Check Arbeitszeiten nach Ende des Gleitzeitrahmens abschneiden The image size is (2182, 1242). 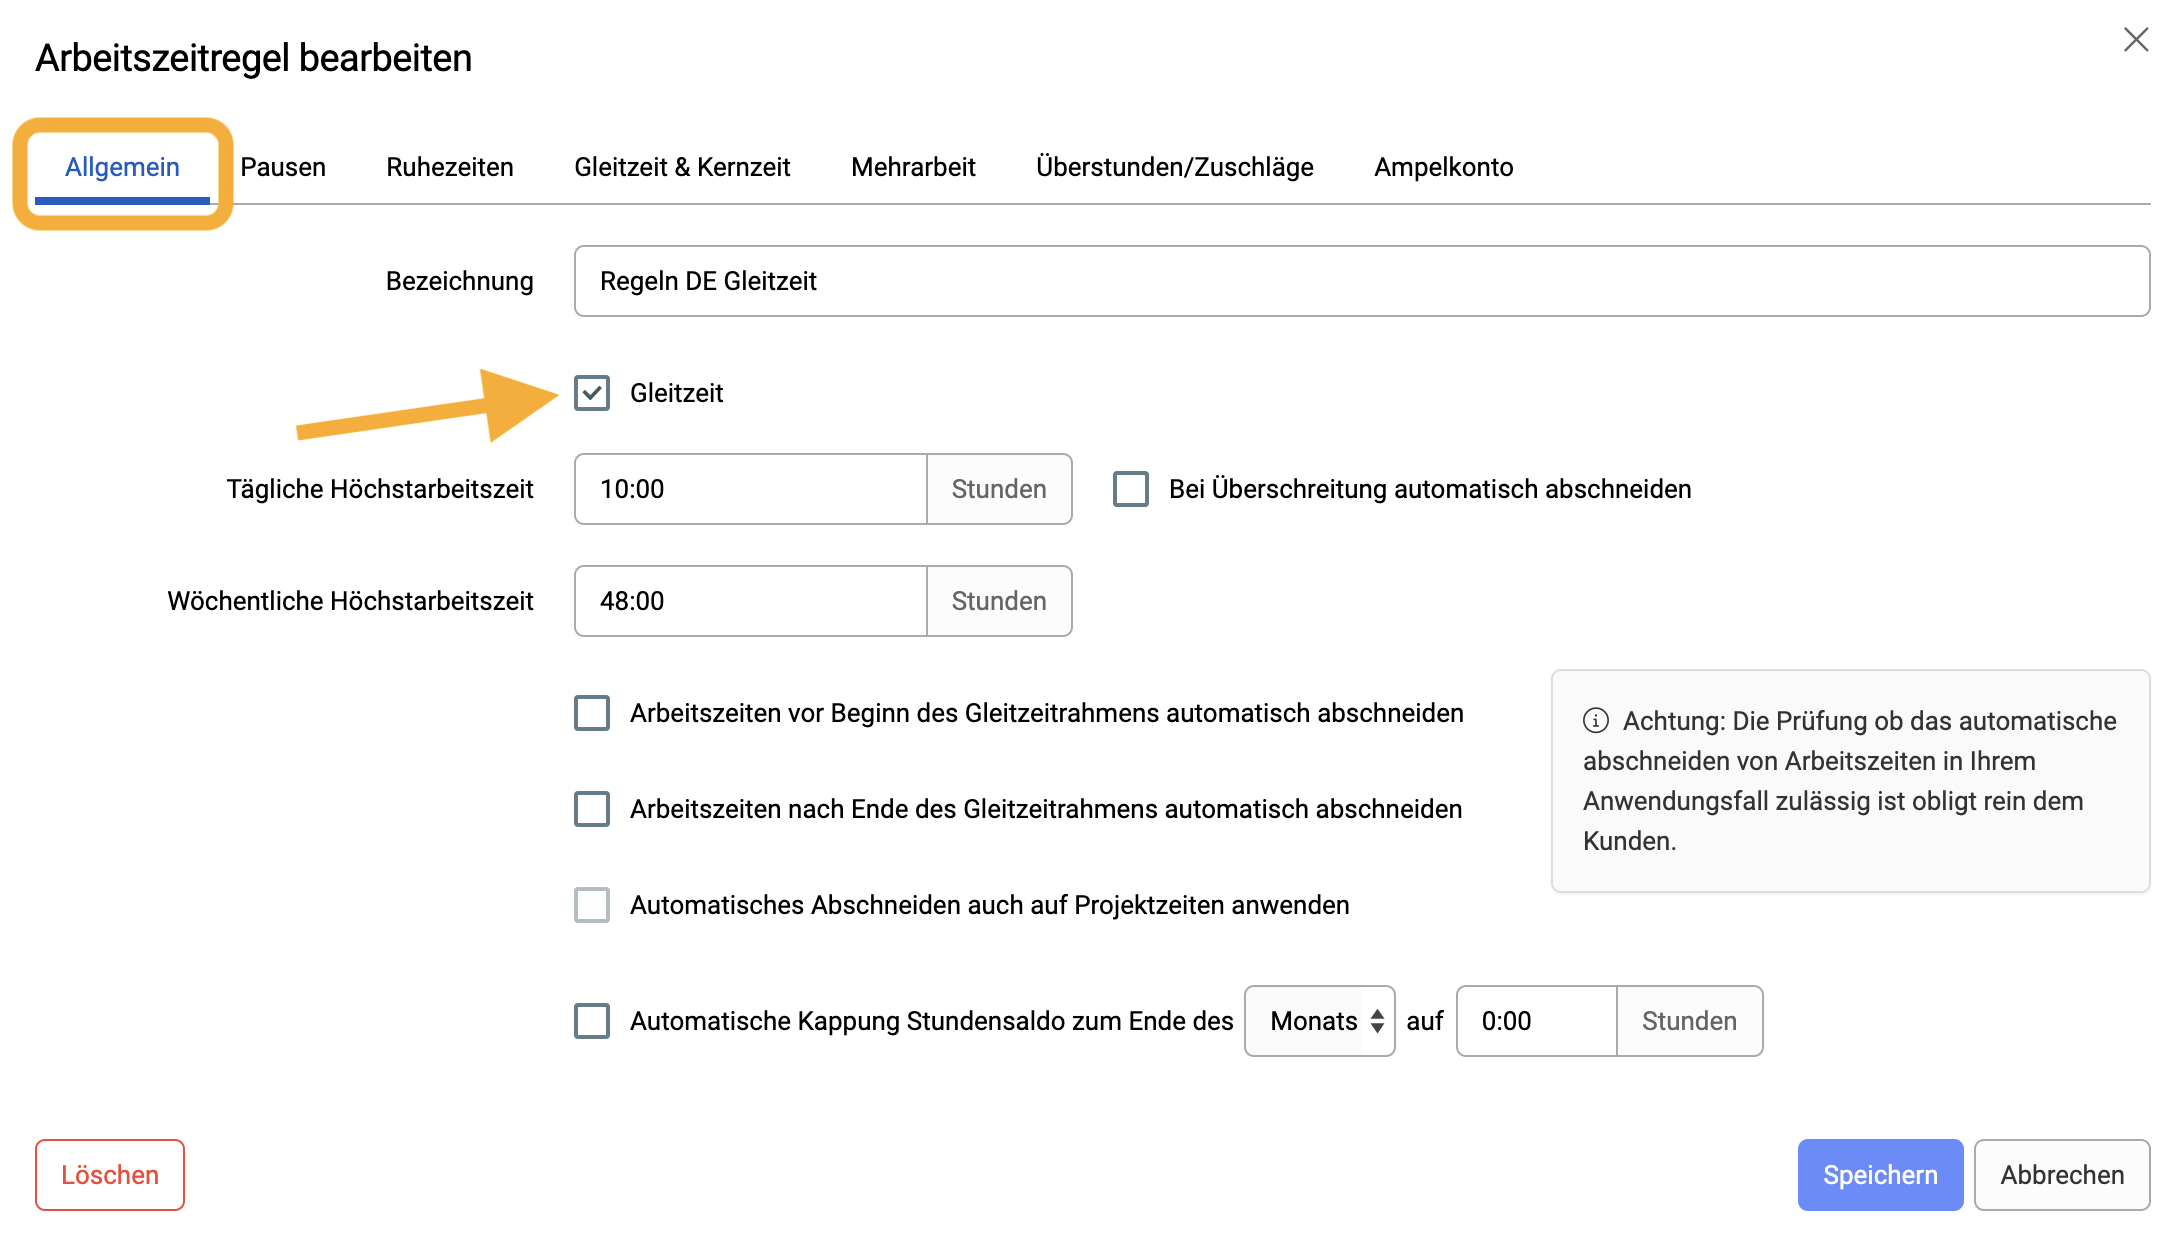click(592, 809)
